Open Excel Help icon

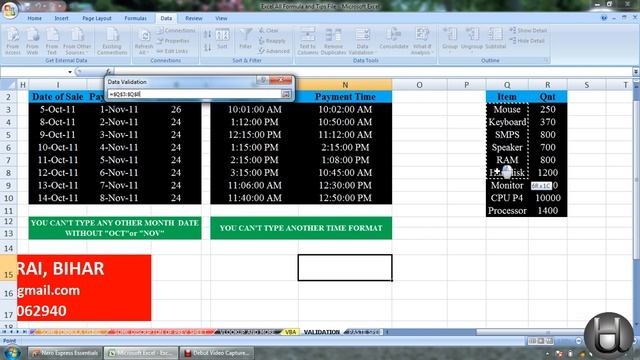[x=604, y=18]
